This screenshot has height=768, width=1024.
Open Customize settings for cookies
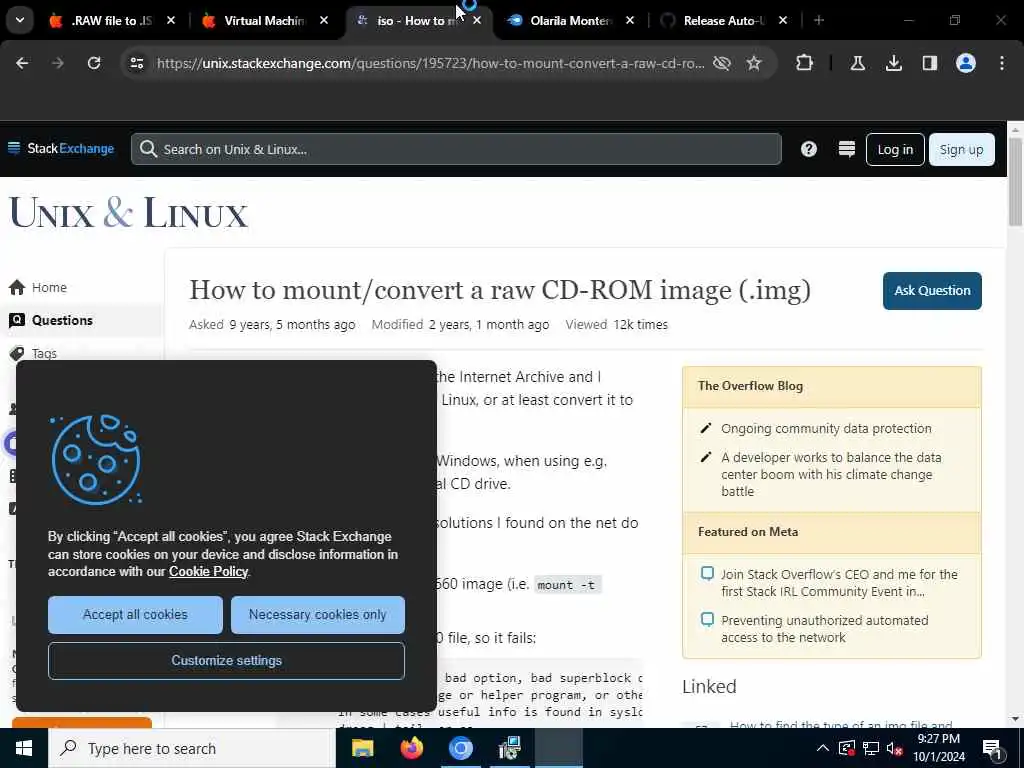click(x=226, y=660)
